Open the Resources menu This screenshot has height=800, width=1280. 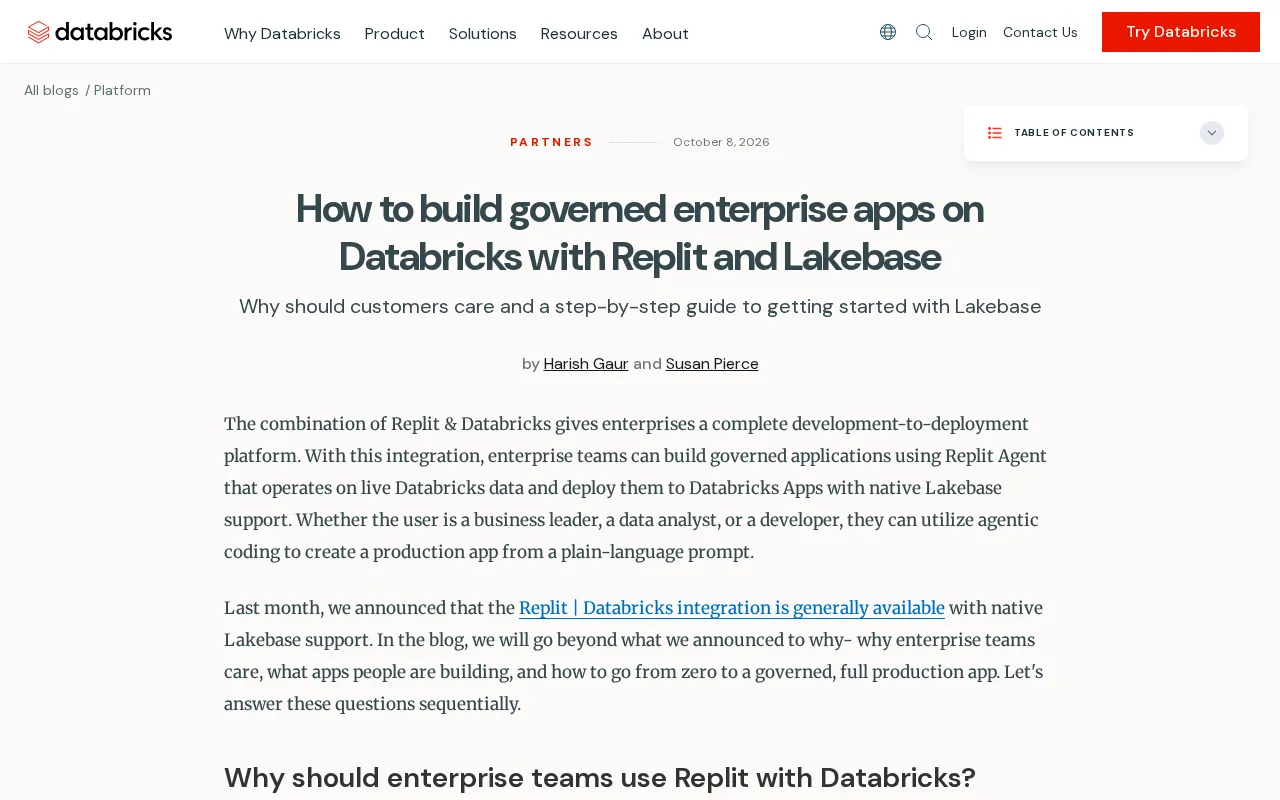(x=579, y=33)
